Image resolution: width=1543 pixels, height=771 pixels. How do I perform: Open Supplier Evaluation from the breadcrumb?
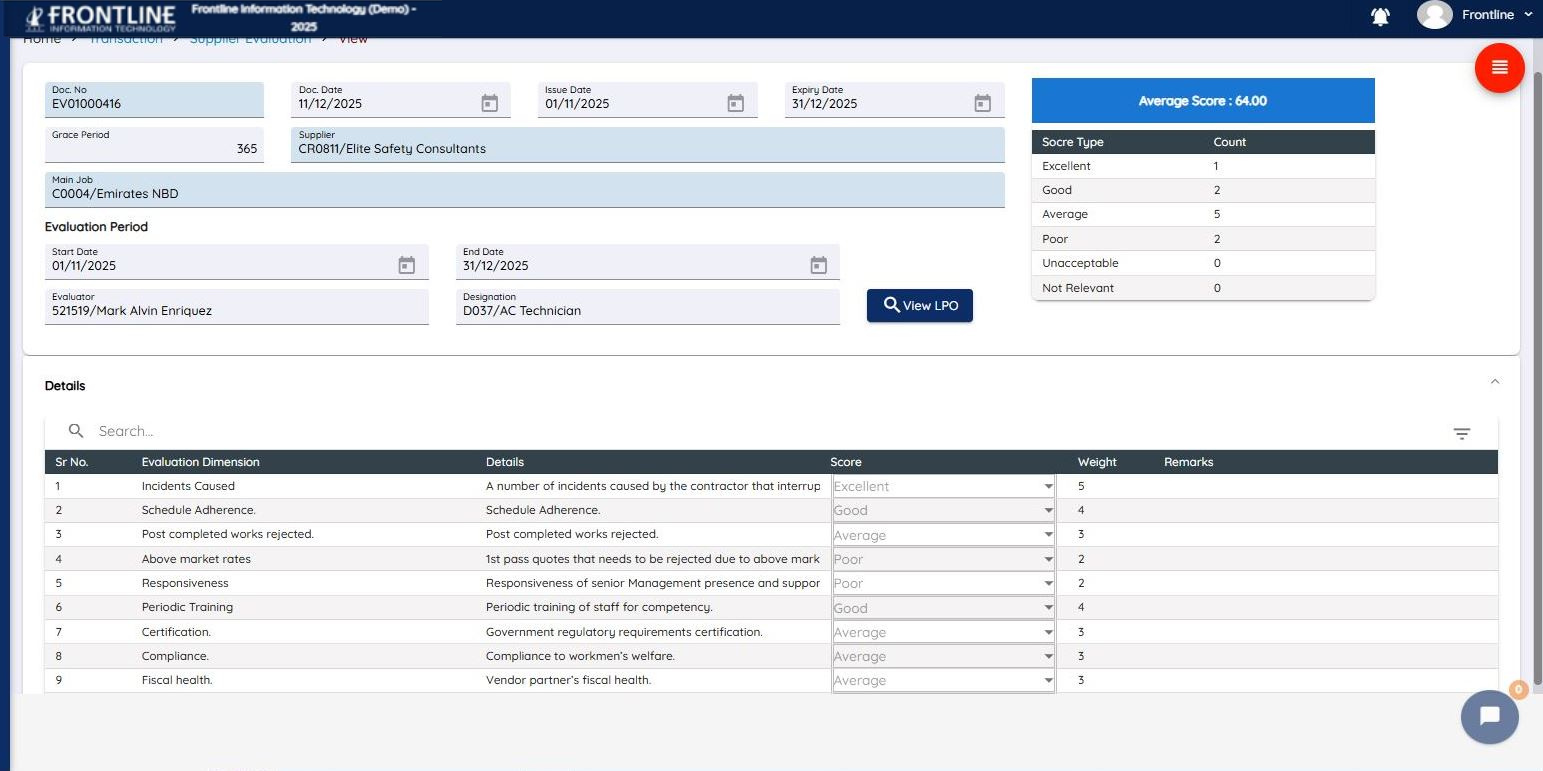pos(250,38)
